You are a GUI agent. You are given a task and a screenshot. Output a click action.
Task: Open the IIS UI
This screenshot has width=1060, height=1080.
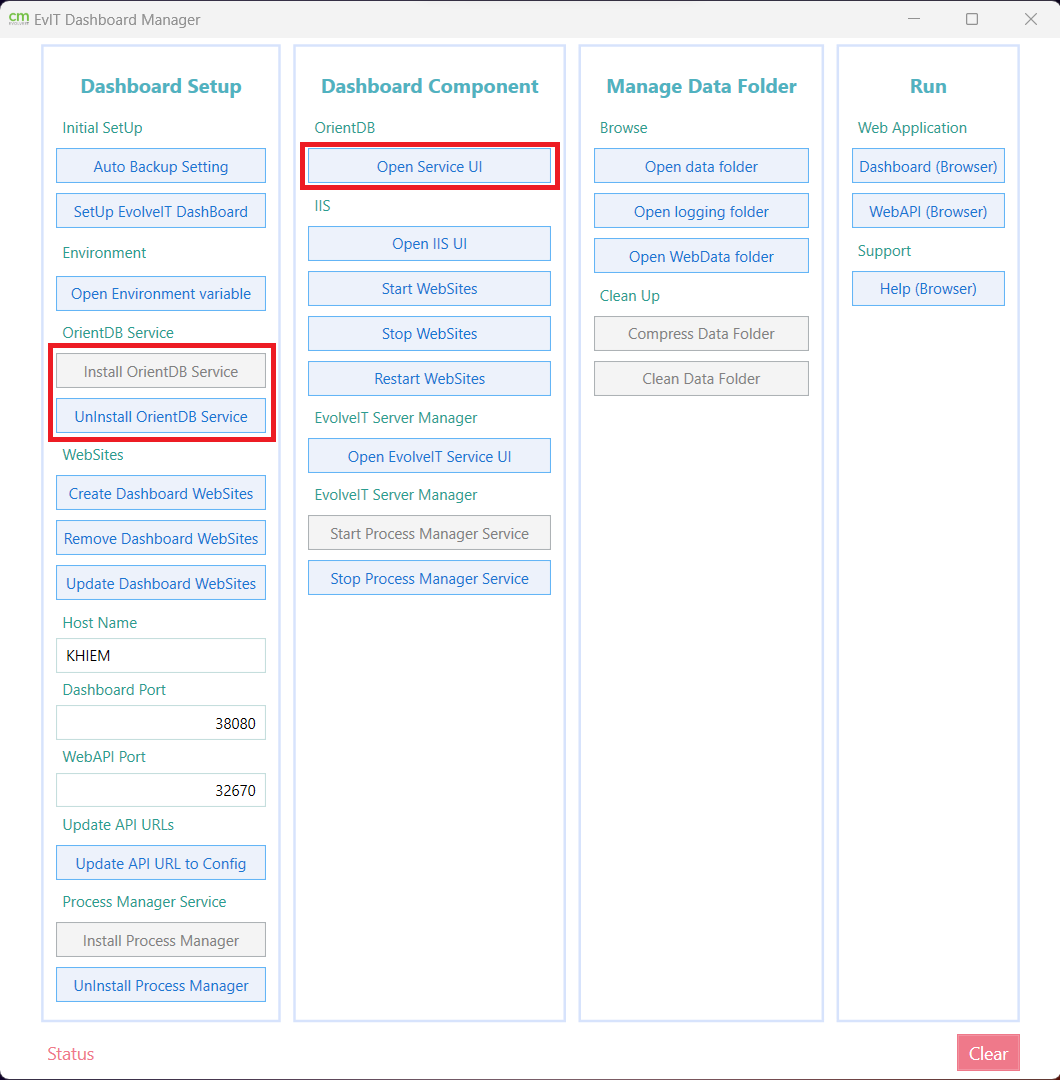click(429, 243)
